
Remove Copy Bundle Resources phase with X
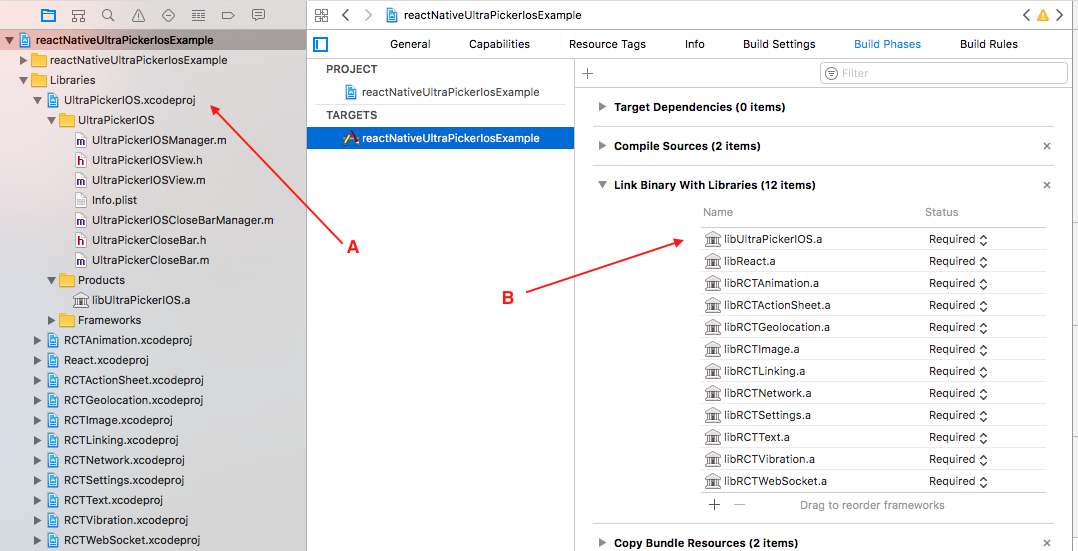(x=1047, y=543)
